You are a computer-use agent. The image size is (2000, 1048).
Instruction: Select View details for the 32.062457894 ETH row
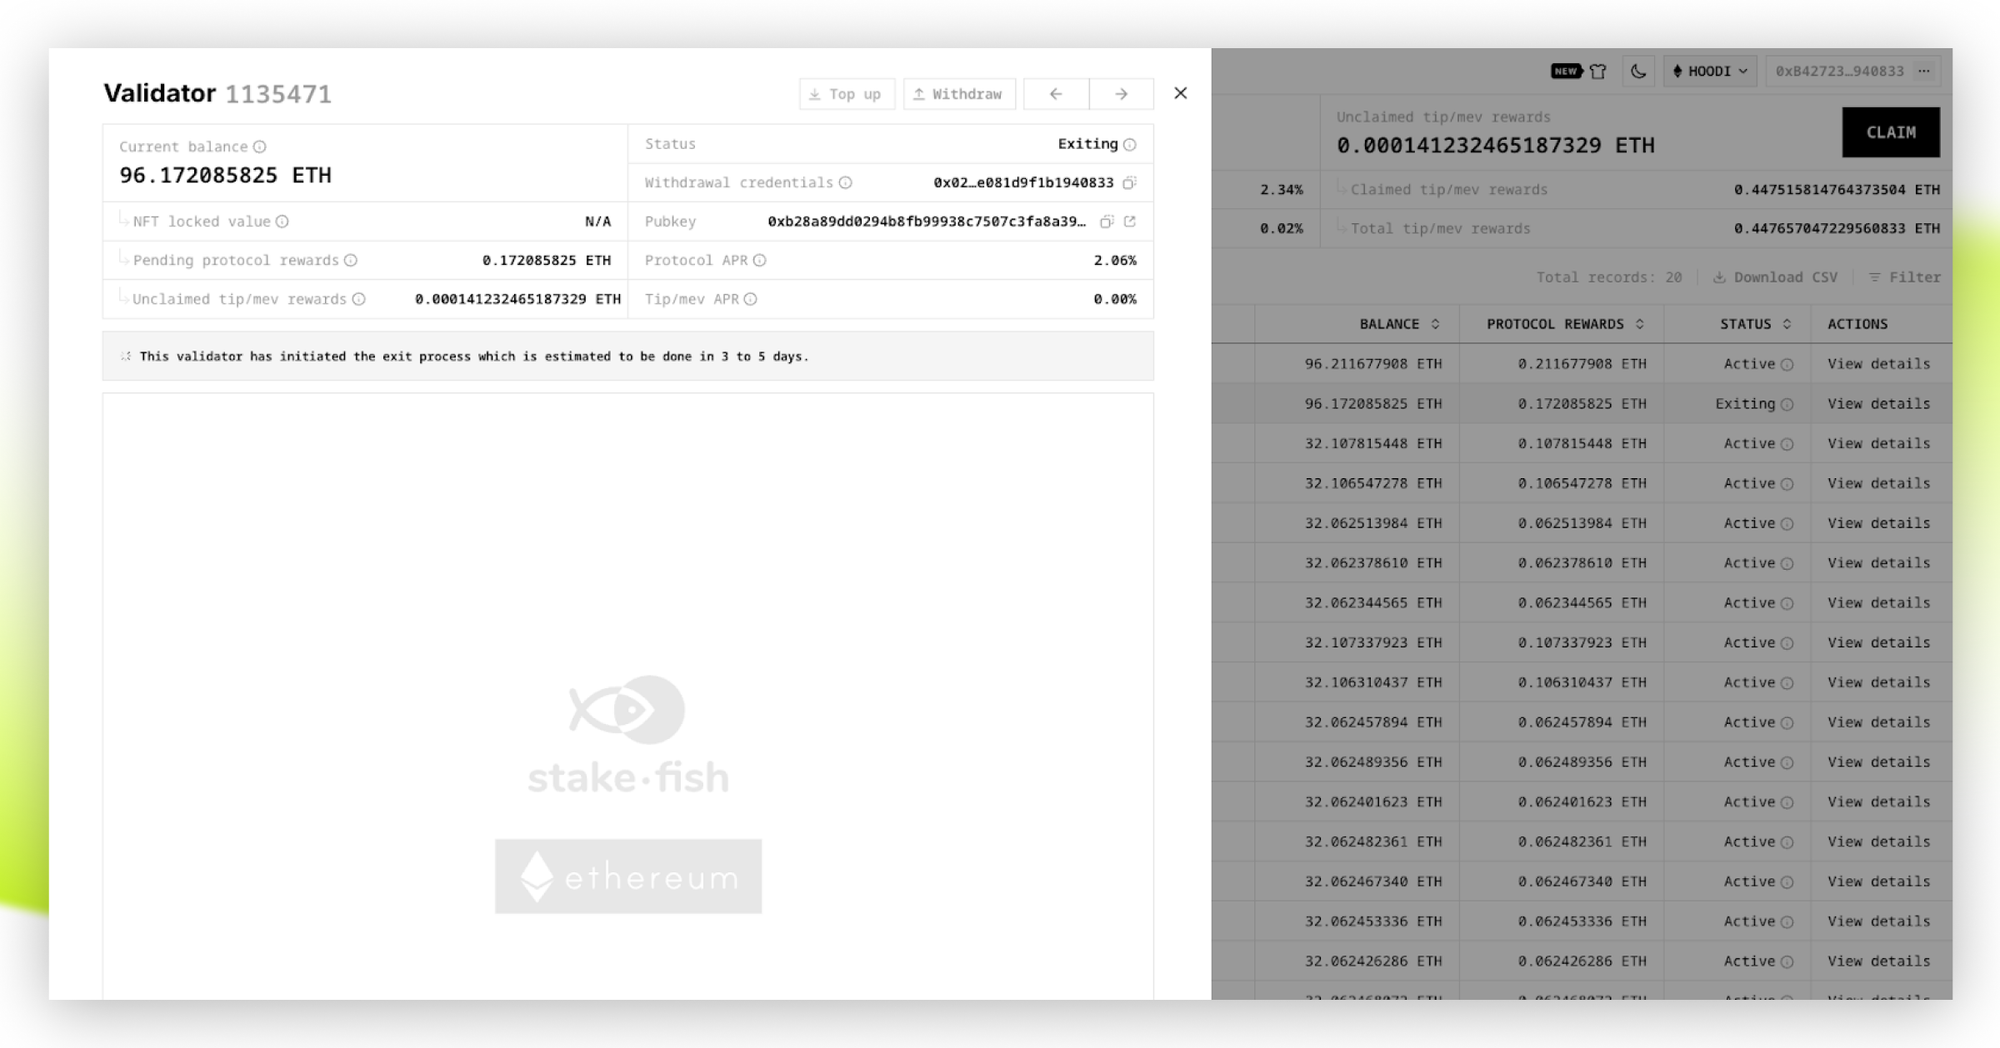pos(1879,723)
